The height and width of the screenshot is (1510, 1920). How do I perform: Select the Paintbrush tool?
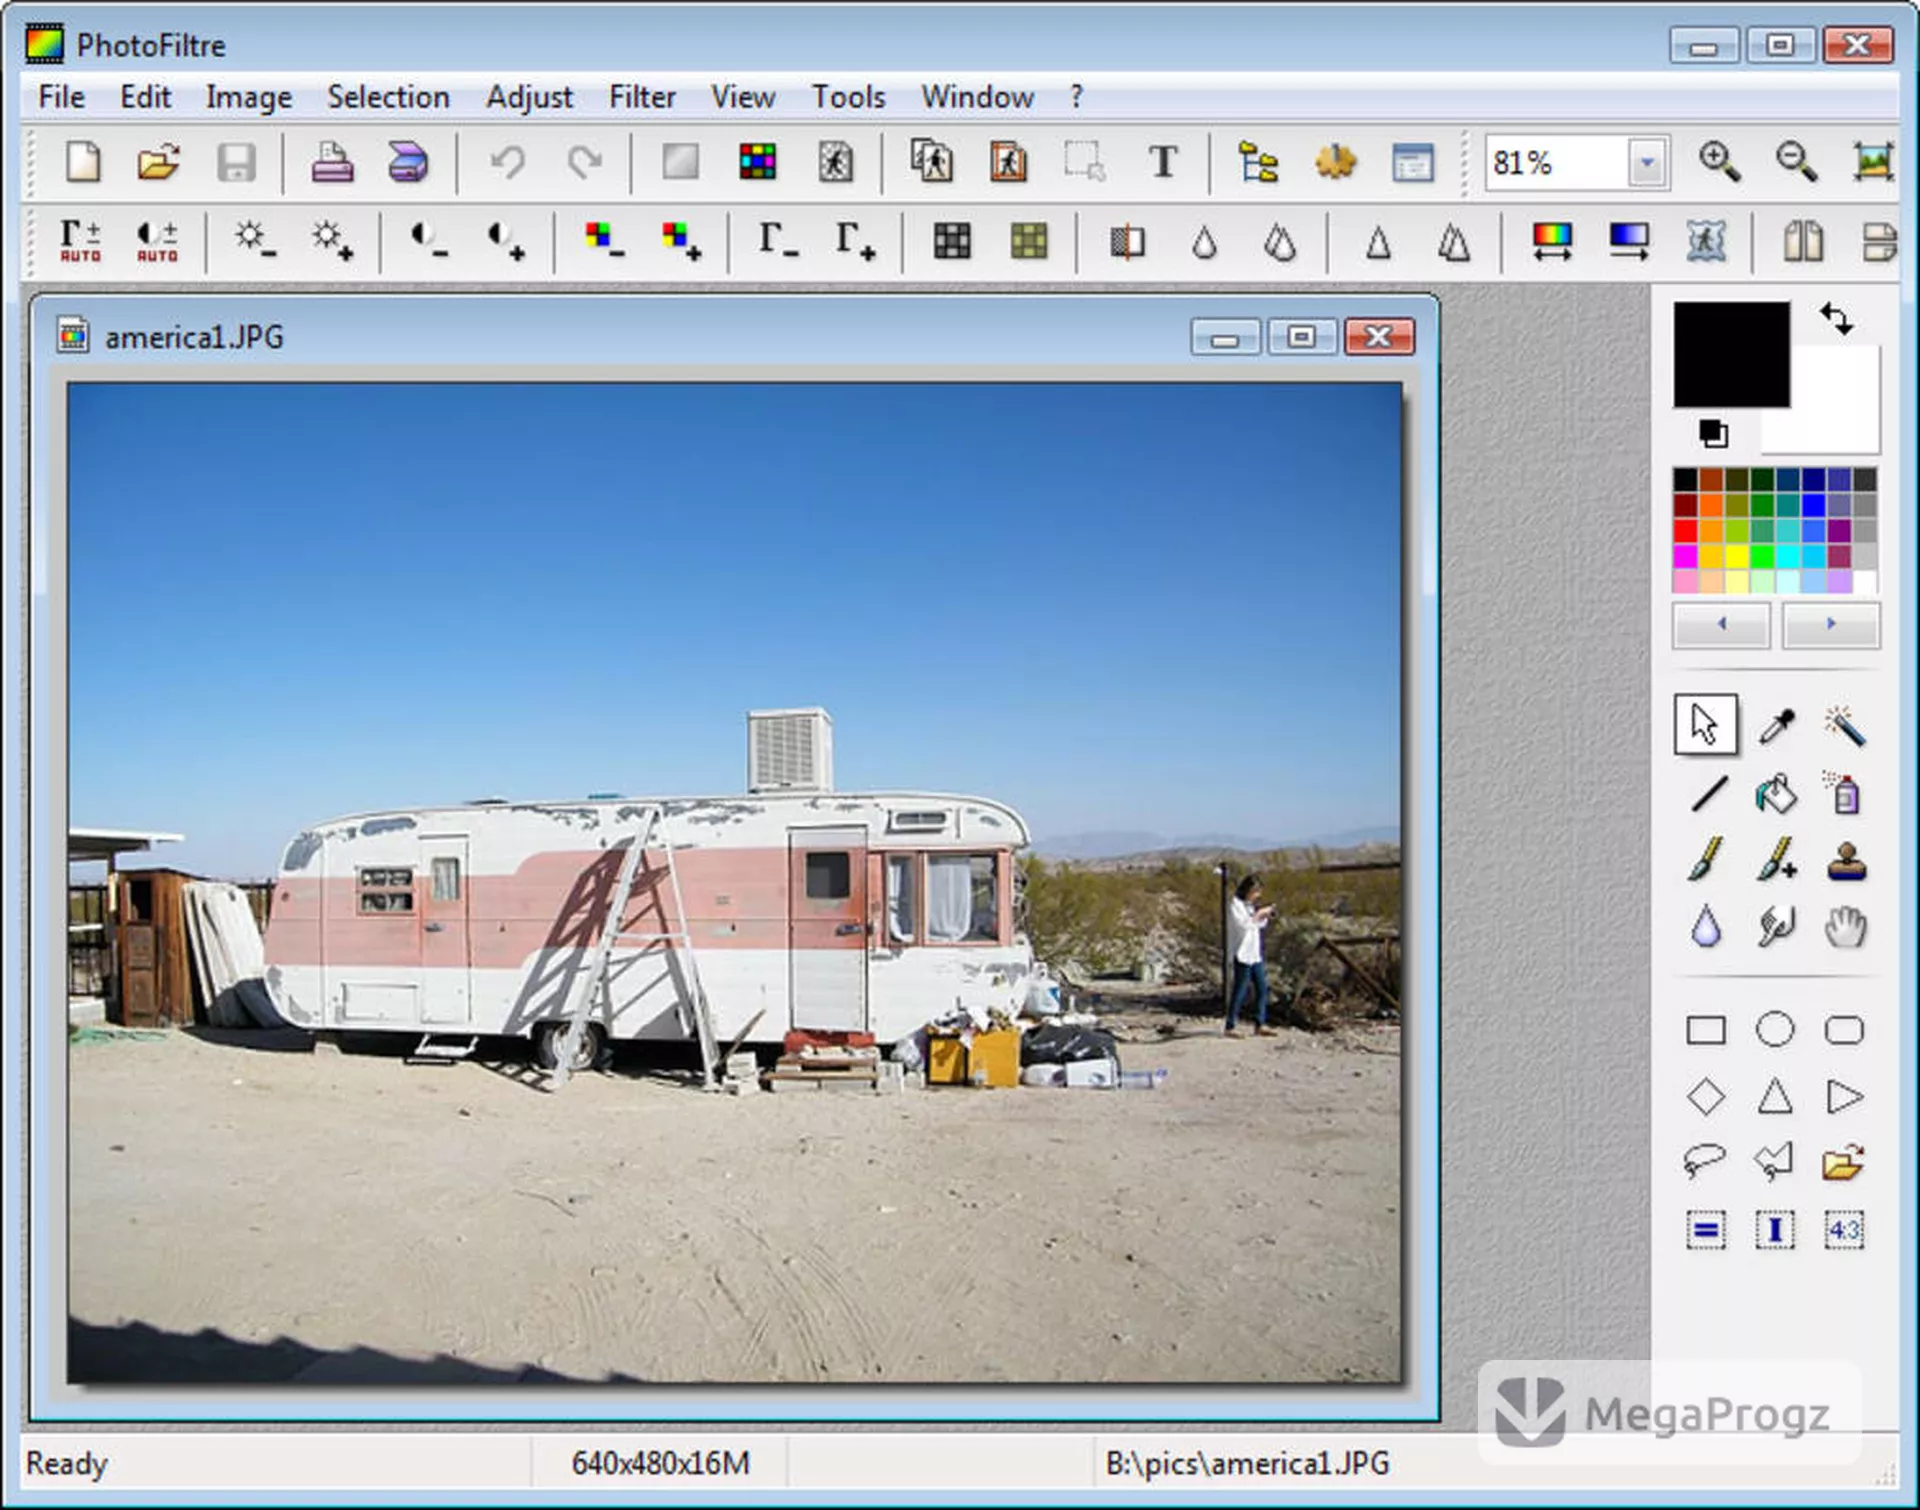pyautogui.click(x=1707, y=860)
